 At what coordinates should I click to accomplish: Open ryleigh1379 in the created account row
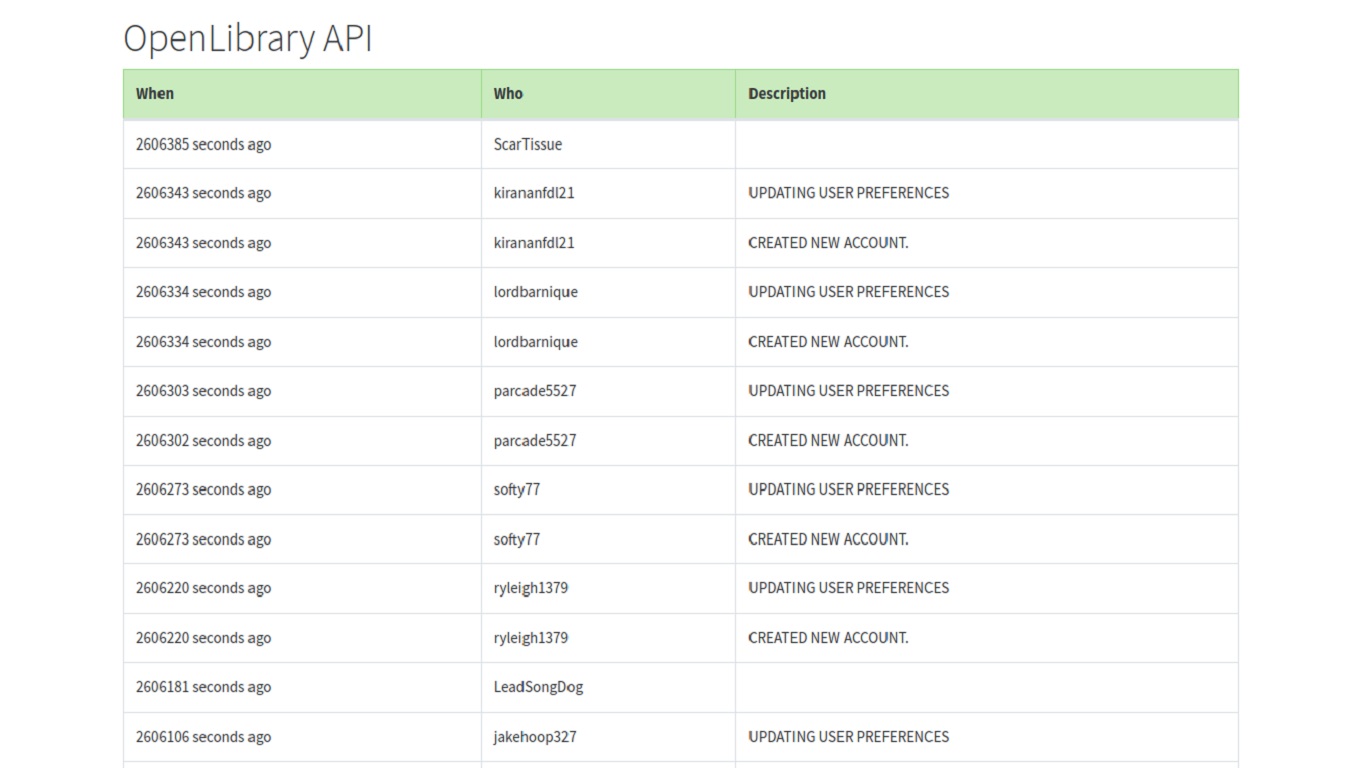pos(530,638)
